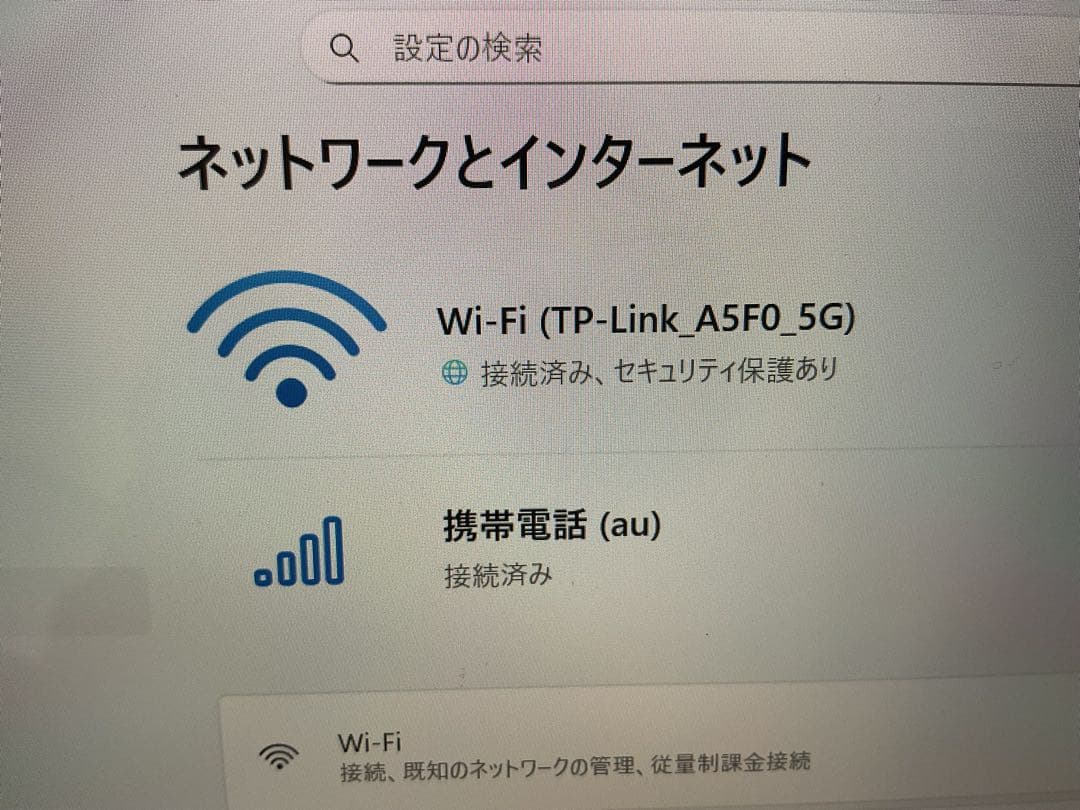Click the magnifier icon in the search bar
This screenshot has height=810, width=1080.
coord(344,48)
